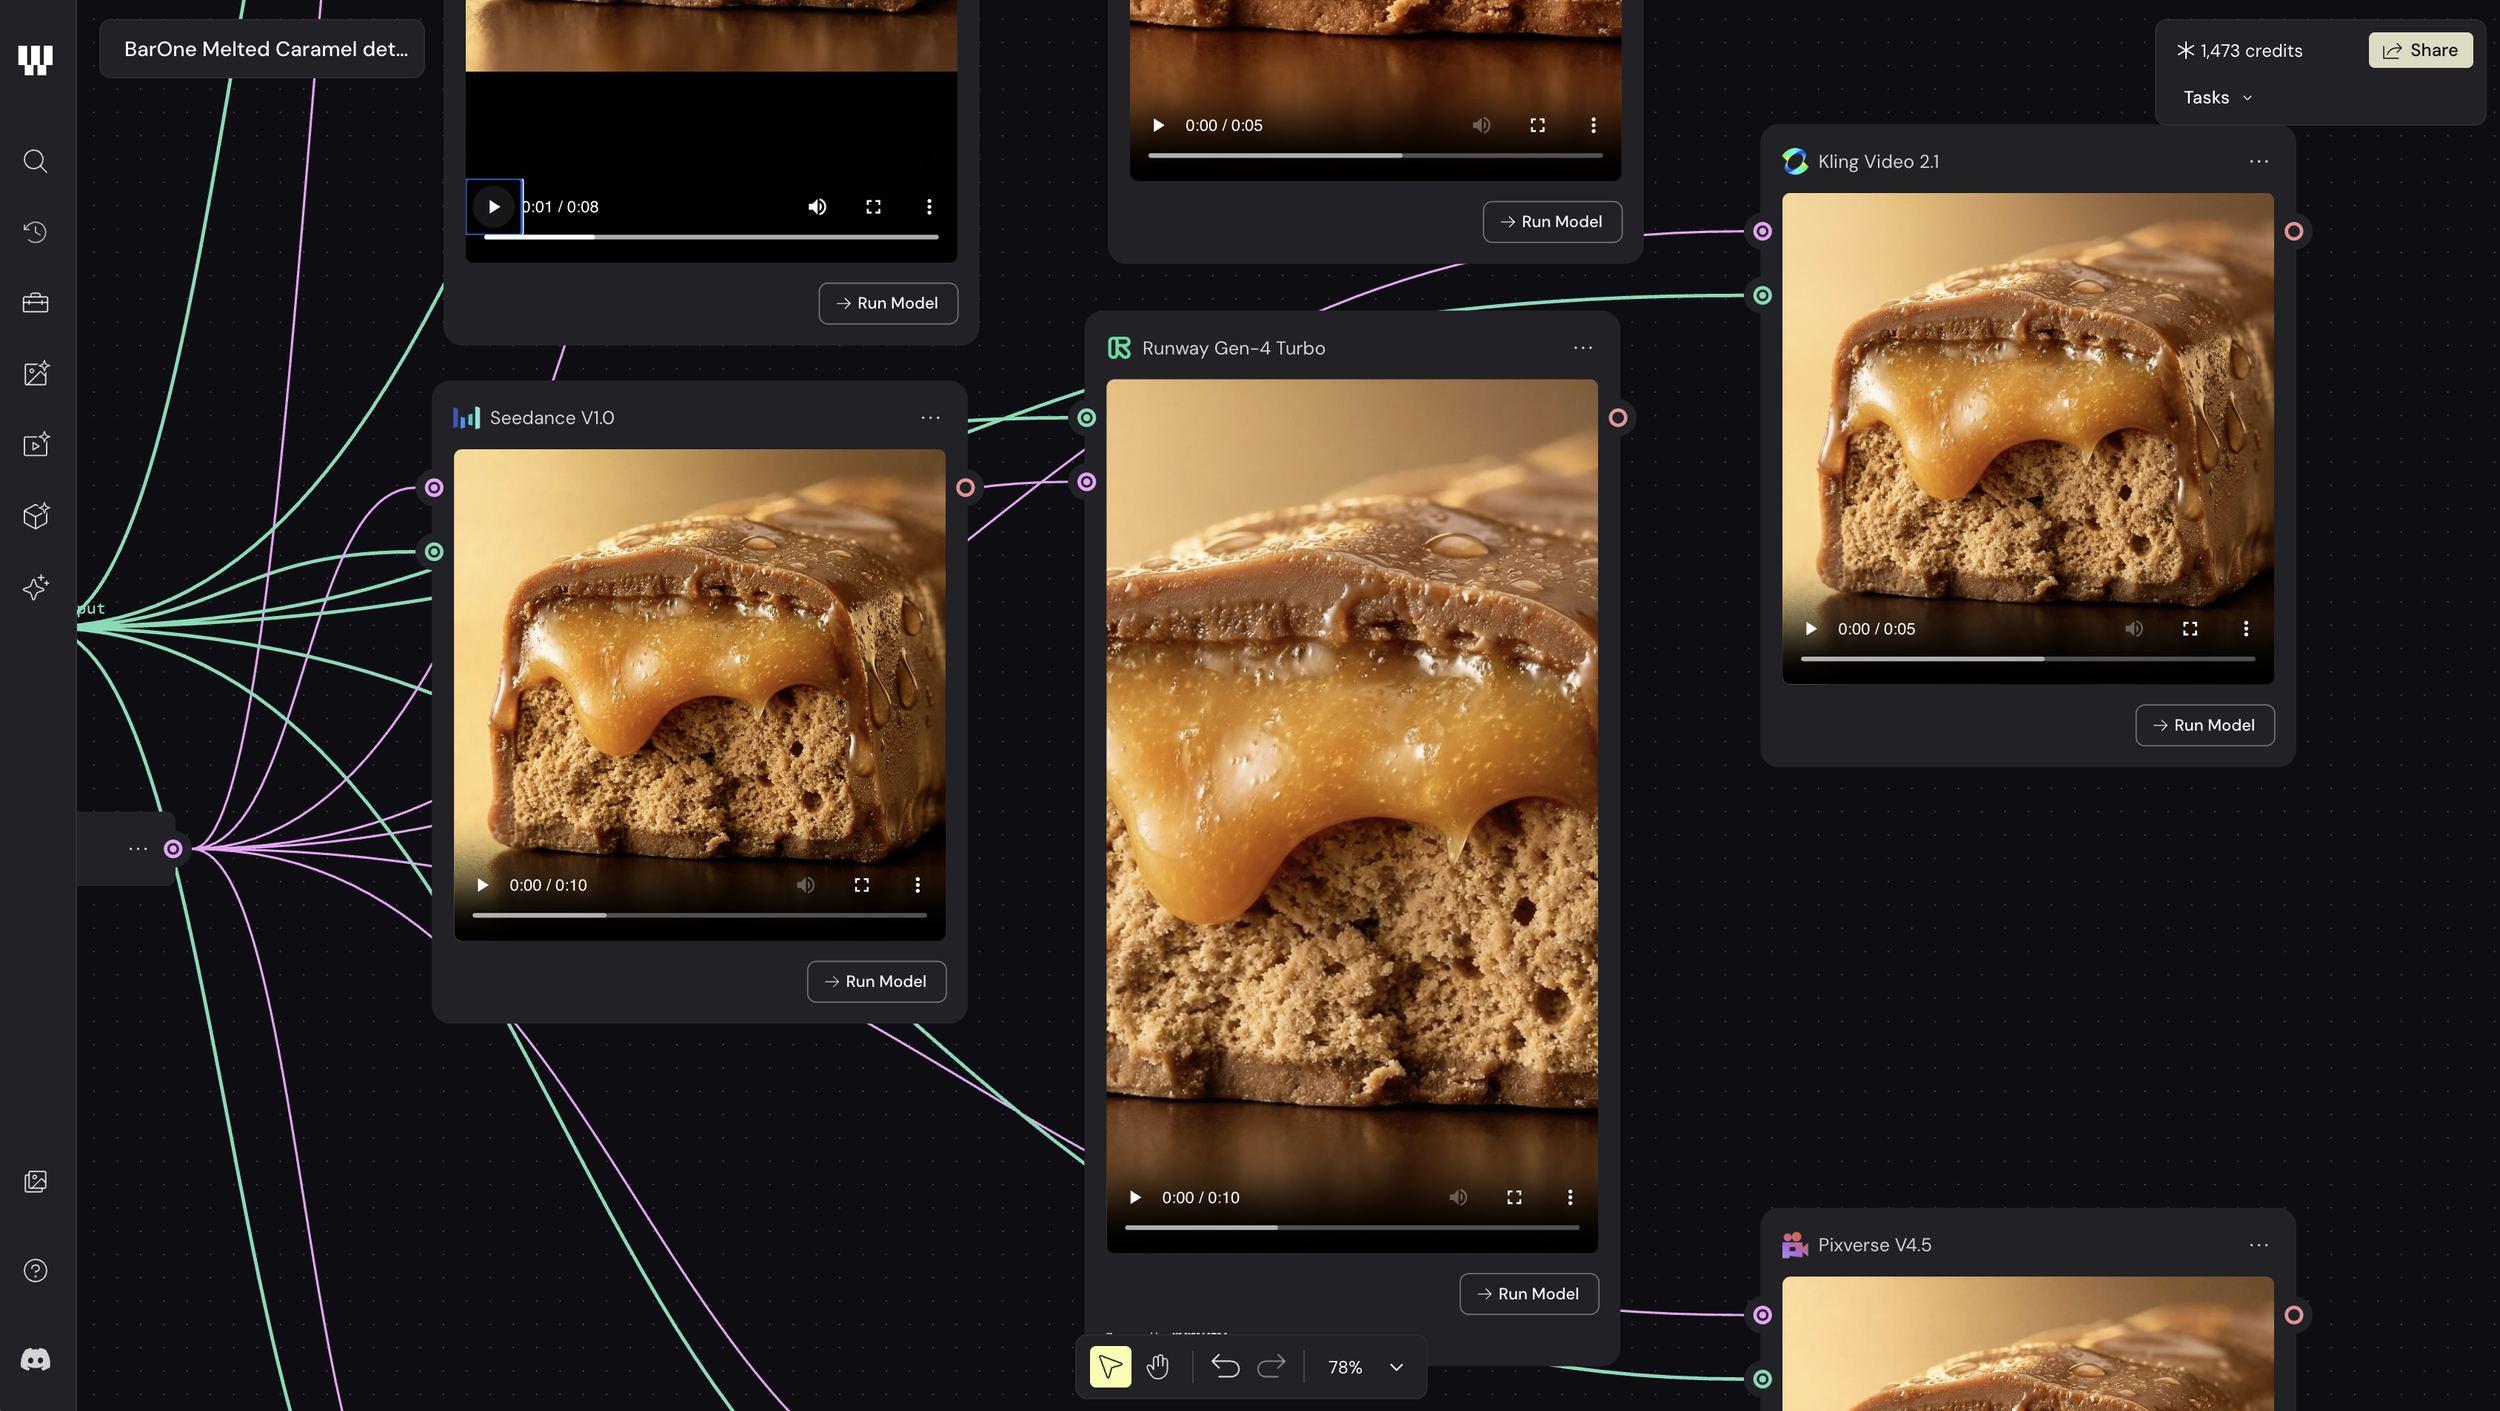This screenshot has width=2500, height=1411.
Task: Open the image generation tool in the sidebar
Action: pyautogui.click(x=35, y=373)
